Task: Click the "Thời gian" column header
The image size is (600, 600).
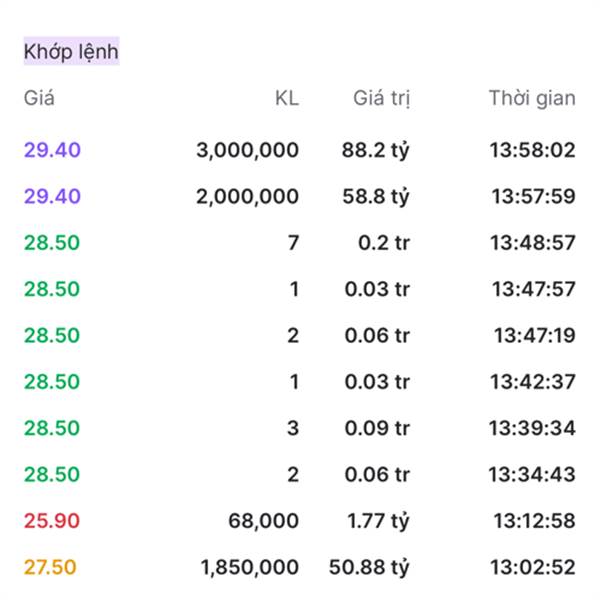Action: pos(532,98)
